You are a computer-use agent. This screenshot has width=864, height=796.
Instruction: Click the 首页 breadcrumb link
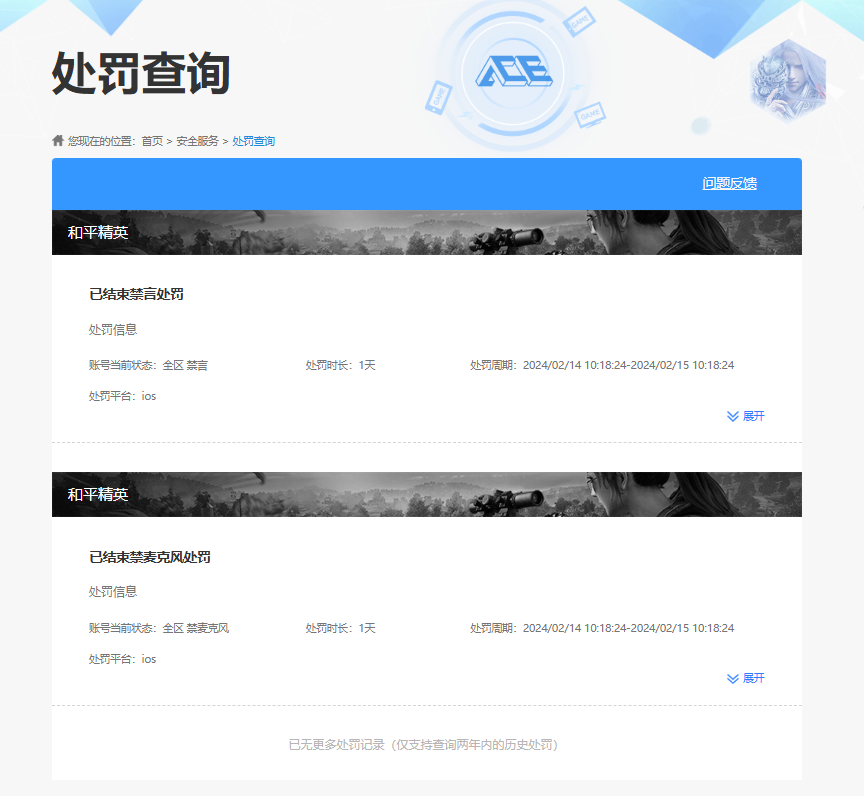click(x=154, y=140)
